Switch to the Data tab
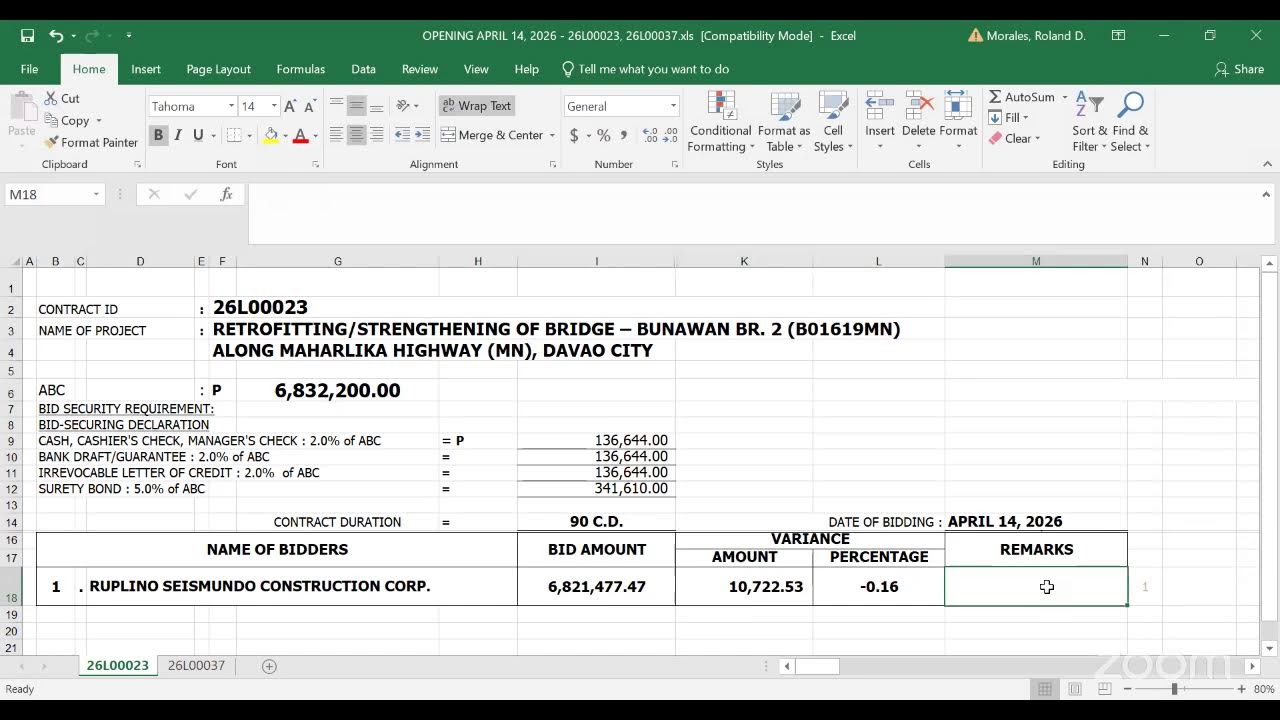 (x=363, y=69)
